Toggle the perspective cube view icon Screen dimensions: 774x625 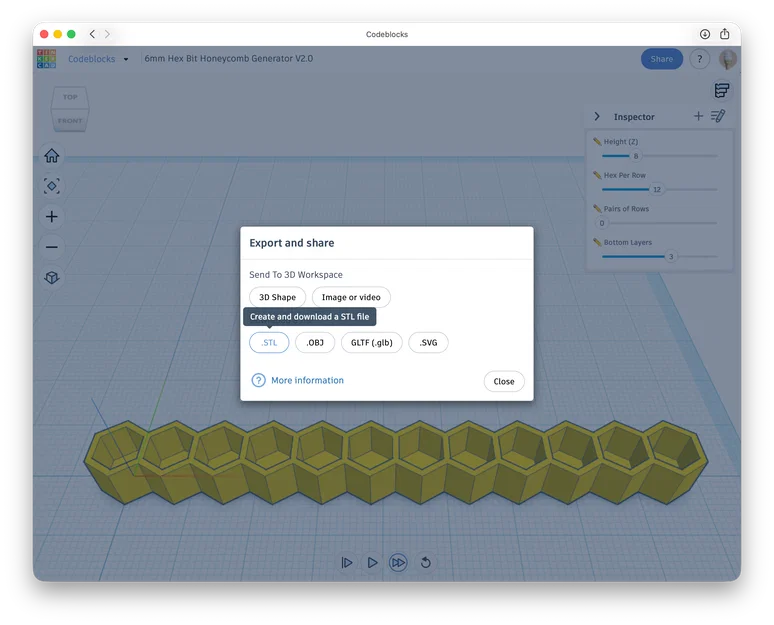coord(52,278)
